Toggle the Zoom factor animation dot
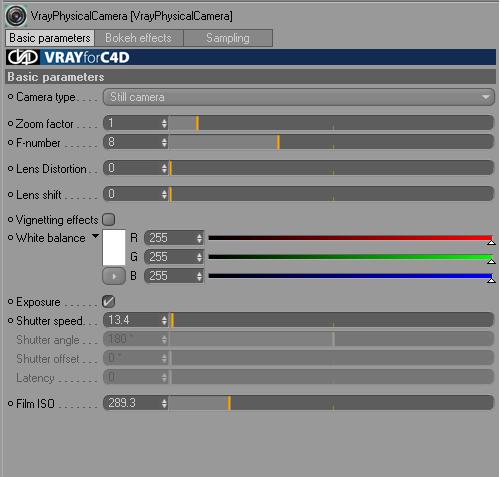This screenshot has width=500, height=477. tap(10, 124)
